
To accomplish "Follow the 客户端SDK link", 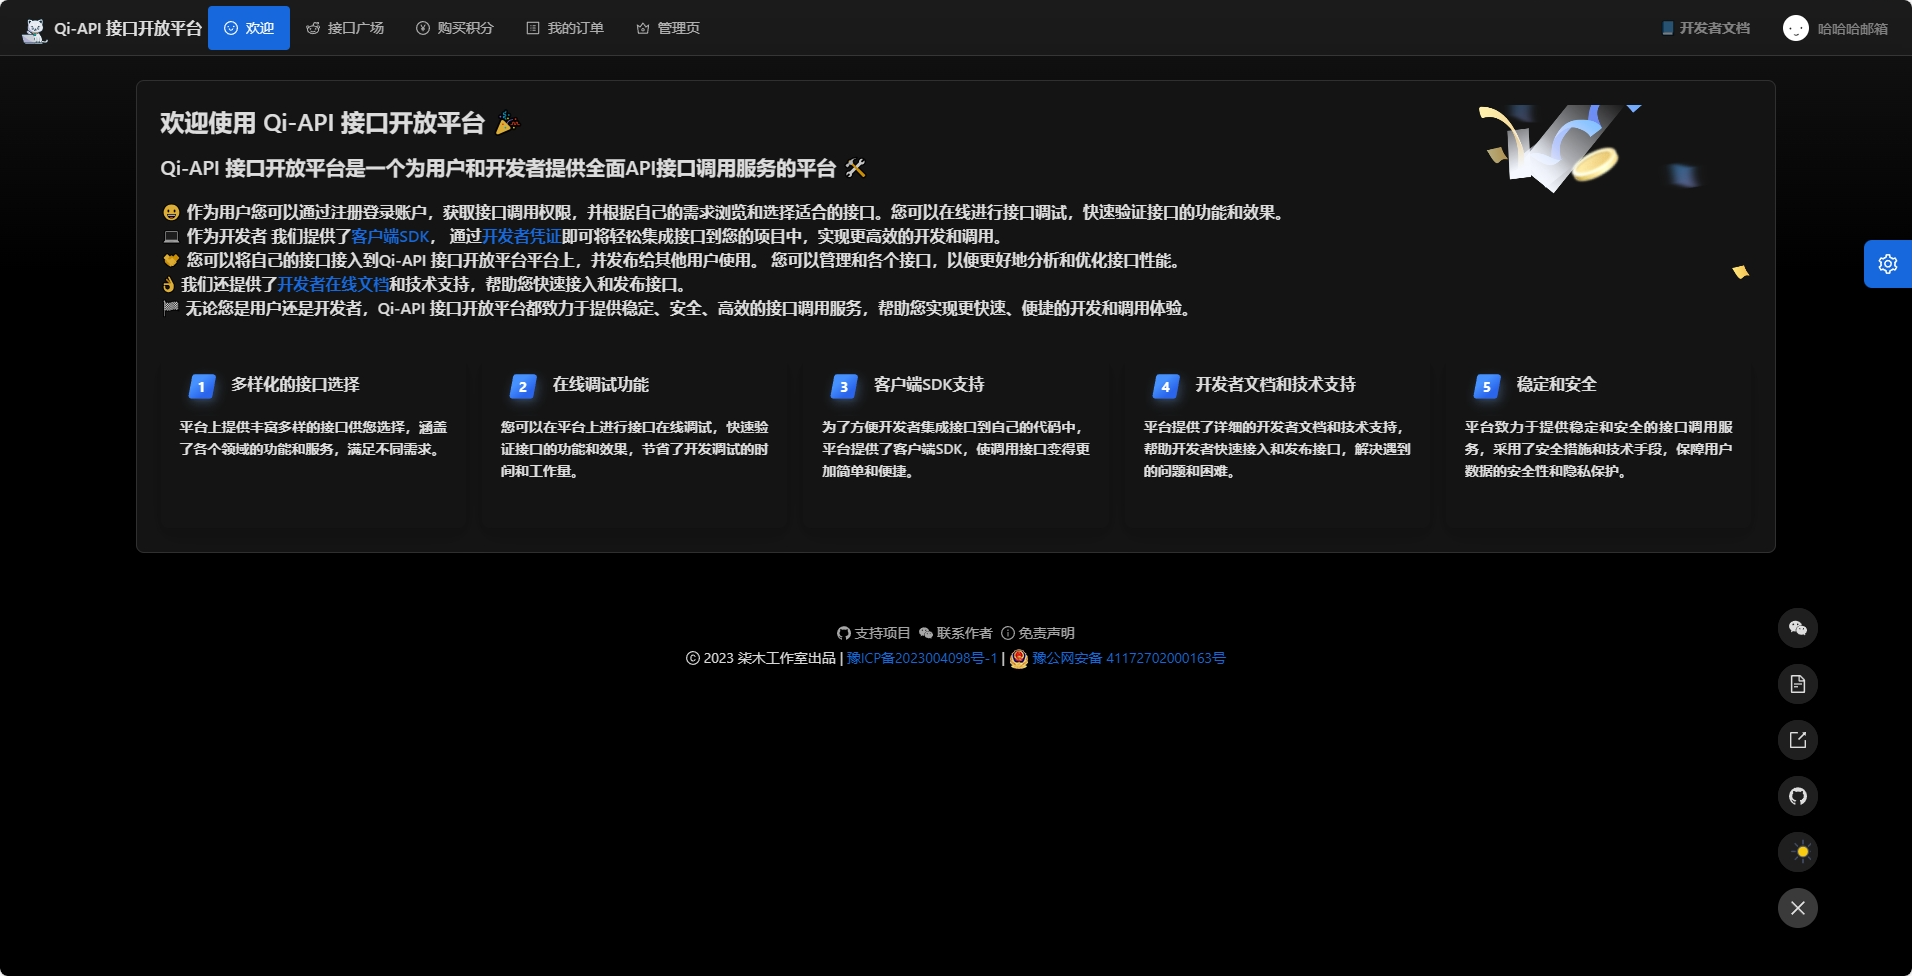I will coord(390,236).
